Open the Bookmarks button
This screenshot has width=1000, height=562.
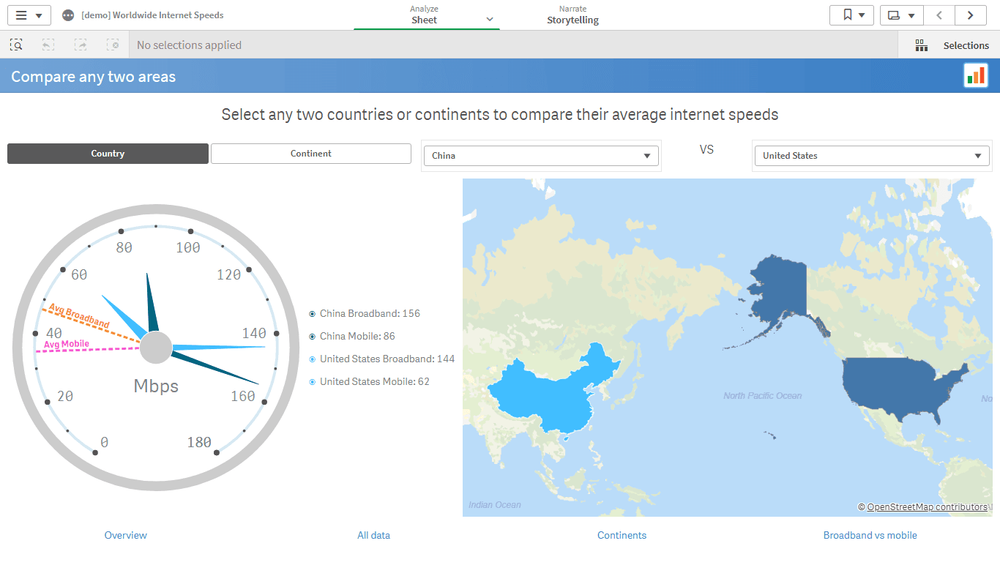point(851,15)
